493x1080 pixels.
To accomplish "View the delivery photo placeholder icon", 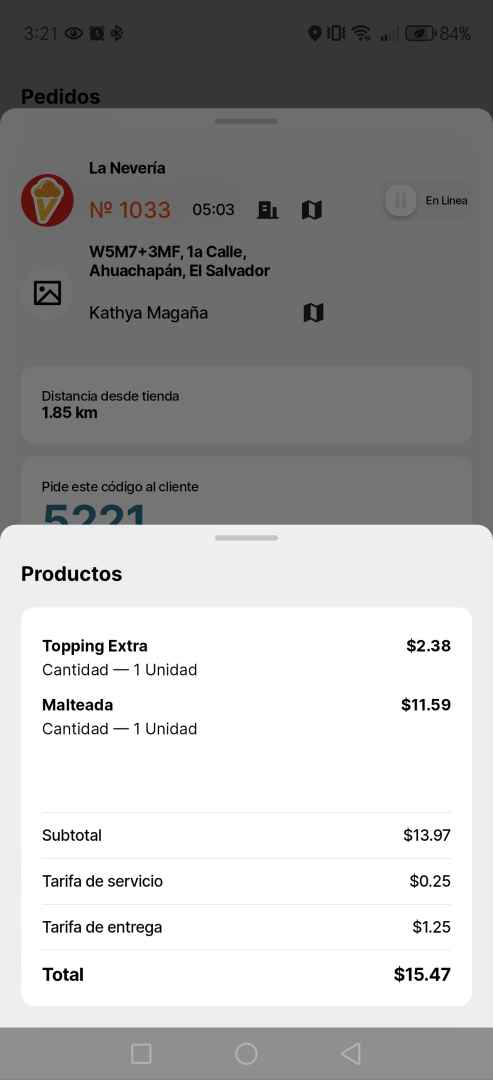I will pos(48,293).
